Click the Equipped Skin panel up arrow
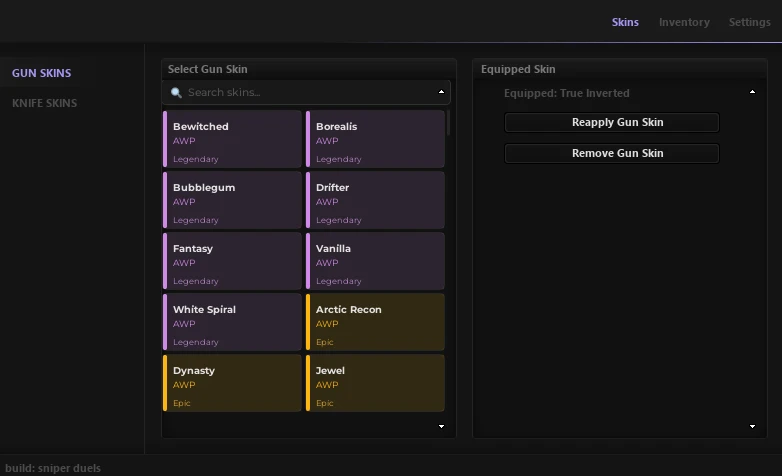Viewport: 782px width, 476px height. (752, 92)
